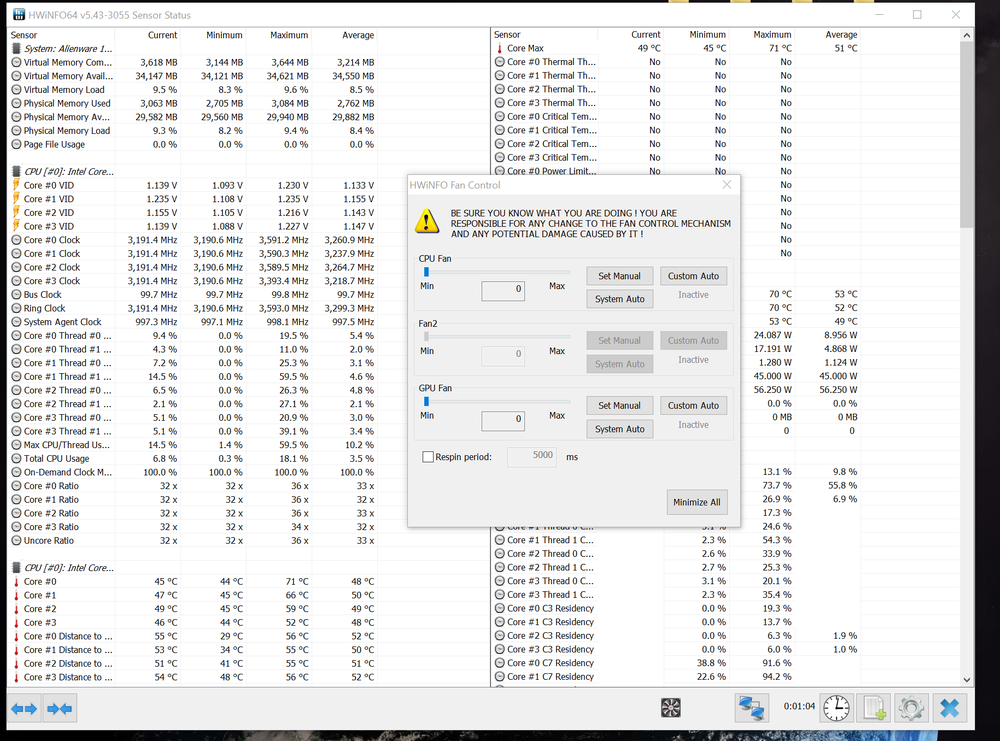Click the GPU Fan speed slider handle
This screenshot has width=1000, height=741.
pos(426,401)
